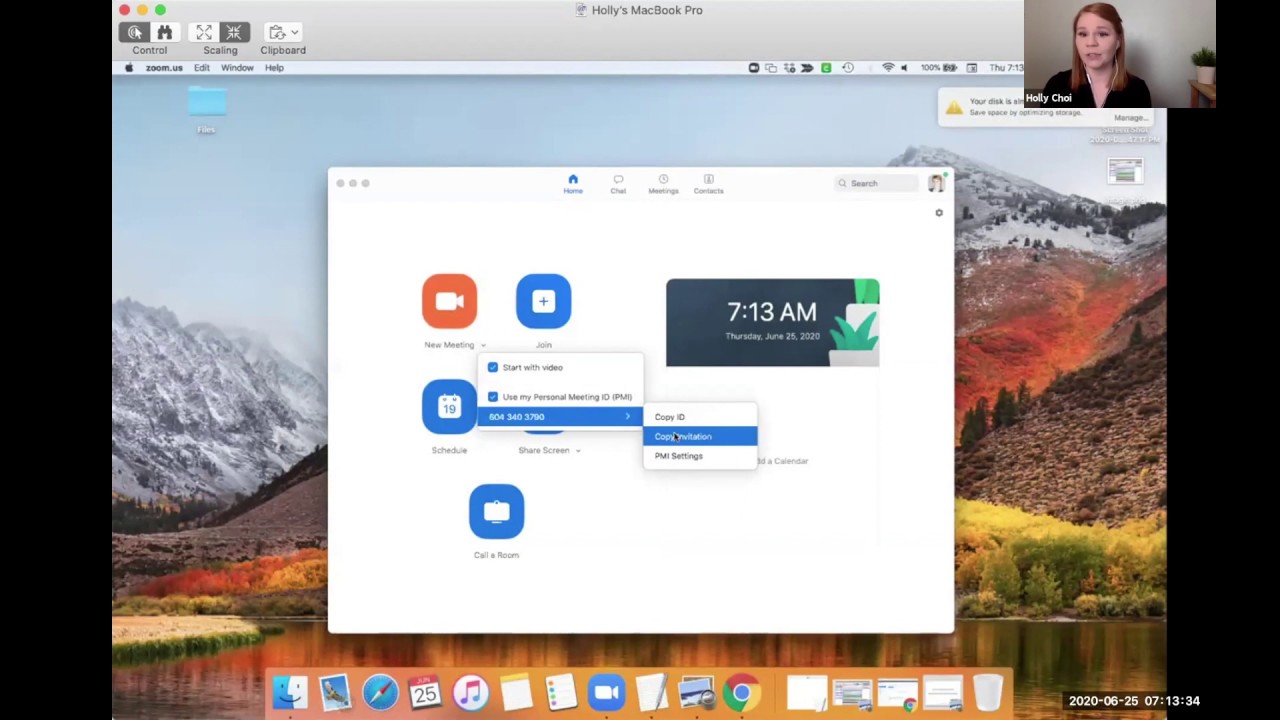Click Holly Choi webcam thumbnail
This screenshot has height=720, width=1280.
tap(1120, 54)
